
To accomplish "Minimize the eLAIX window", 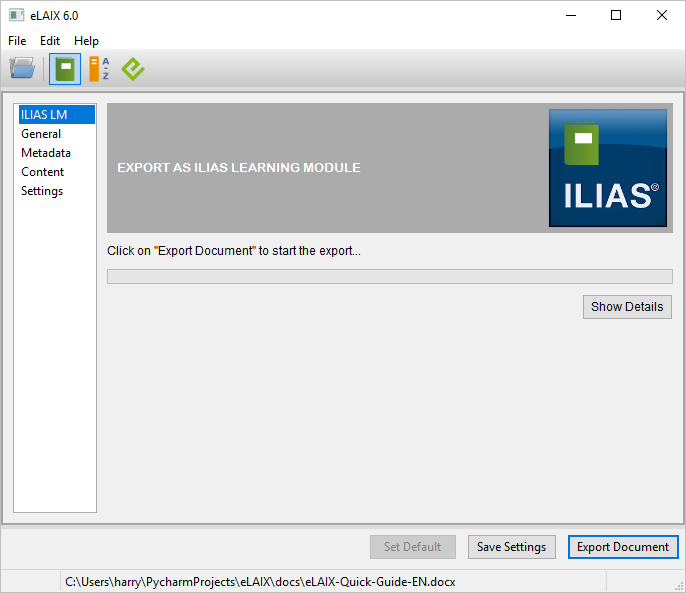I will 571,15.
